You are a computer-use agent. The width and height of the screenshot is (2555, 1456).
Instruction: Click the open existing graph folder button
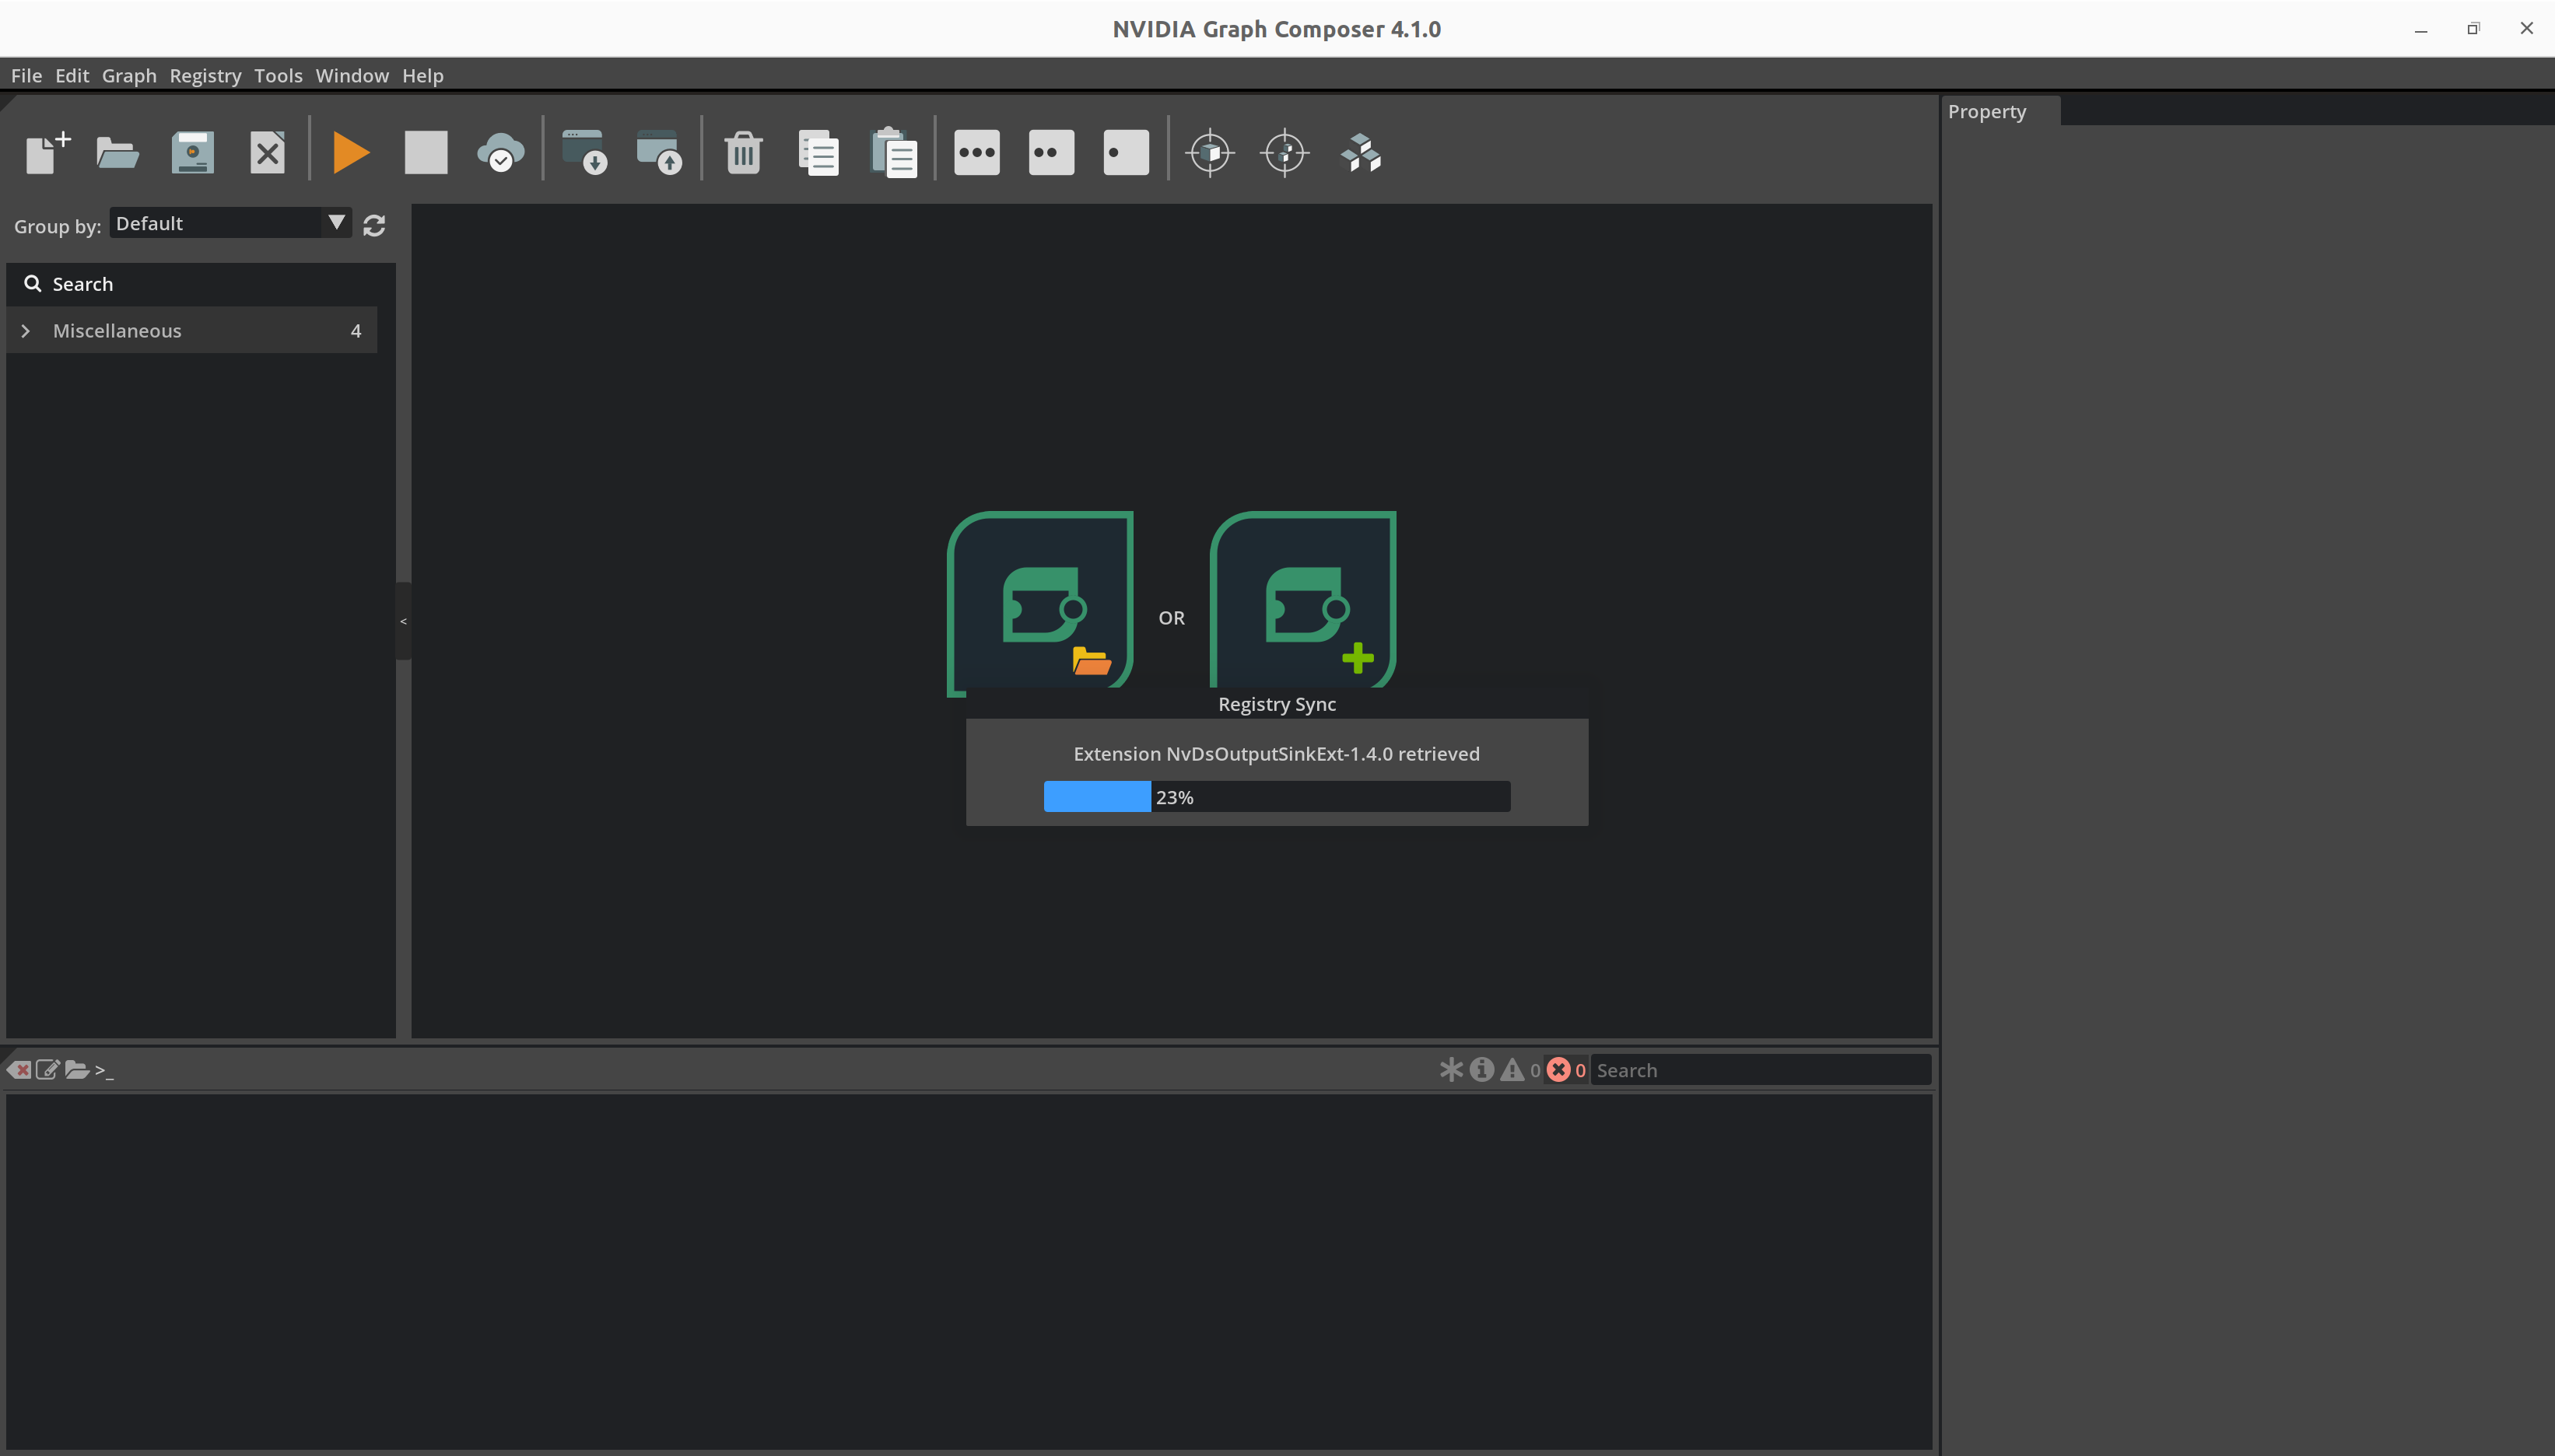tap(117, 152)
